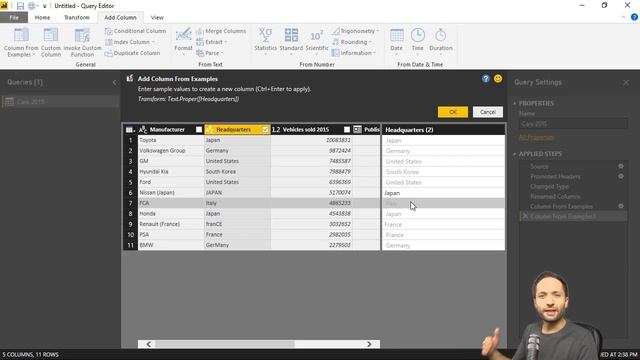The height and width of the screenshot is (360, 640).
Task: Click the horizontal scrollbar left arrow
Action: click(x=149, y=344)
